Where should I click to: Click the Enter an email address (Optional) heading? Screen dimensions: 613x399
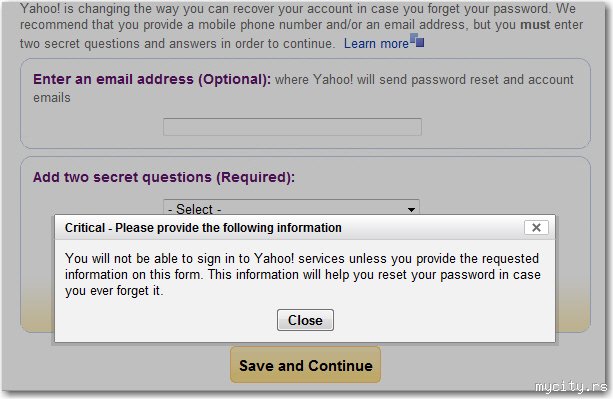(152, 79)
